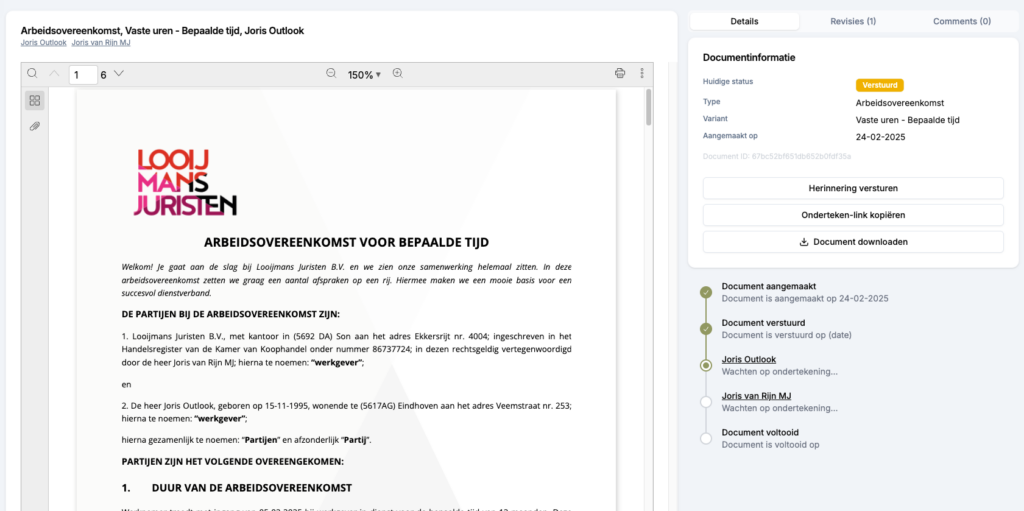This screenshot has width=1024, height=511.
Task: Download the document via Document downloaden
Action: pos(853,242)
